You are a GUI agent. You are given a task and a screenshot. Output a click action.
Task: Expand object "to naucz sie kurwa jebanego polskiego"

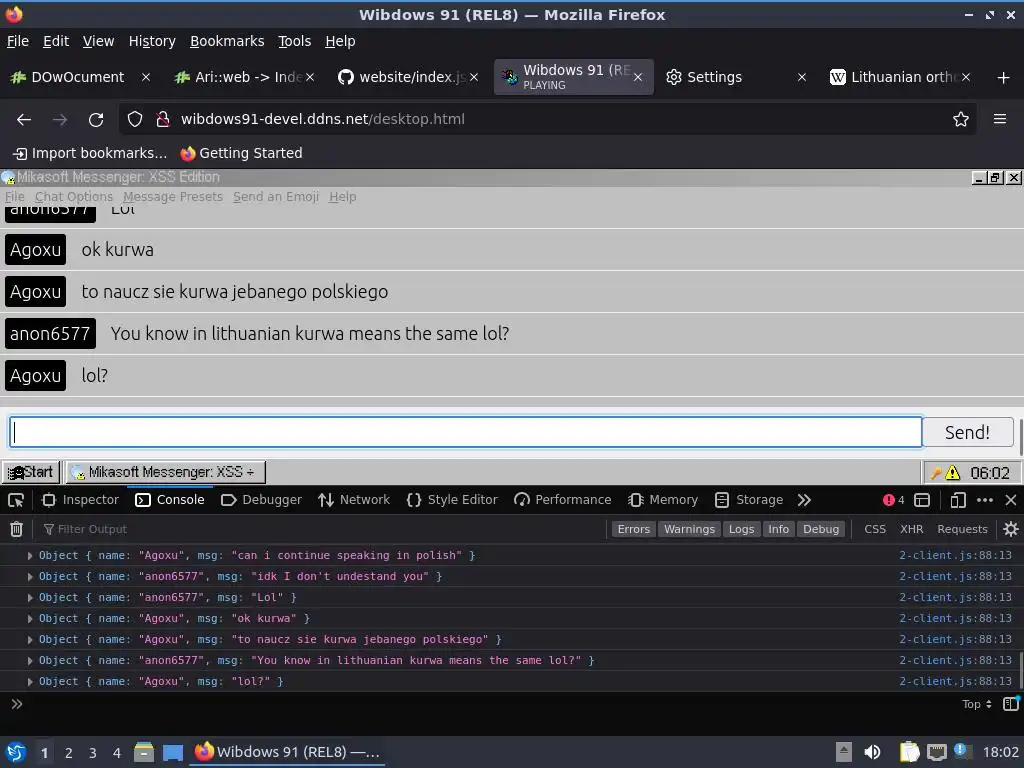pyautogui.click(x=30, y=639)
